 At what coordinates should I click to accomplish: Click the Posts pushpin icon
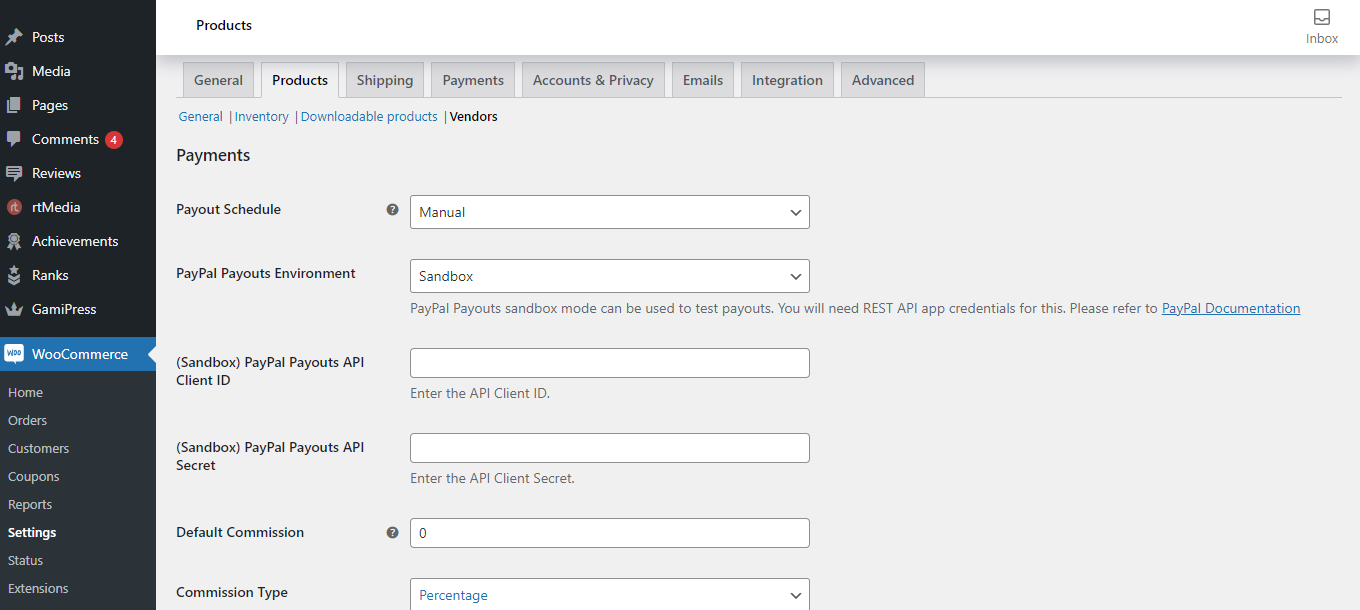tap(14, 37)
